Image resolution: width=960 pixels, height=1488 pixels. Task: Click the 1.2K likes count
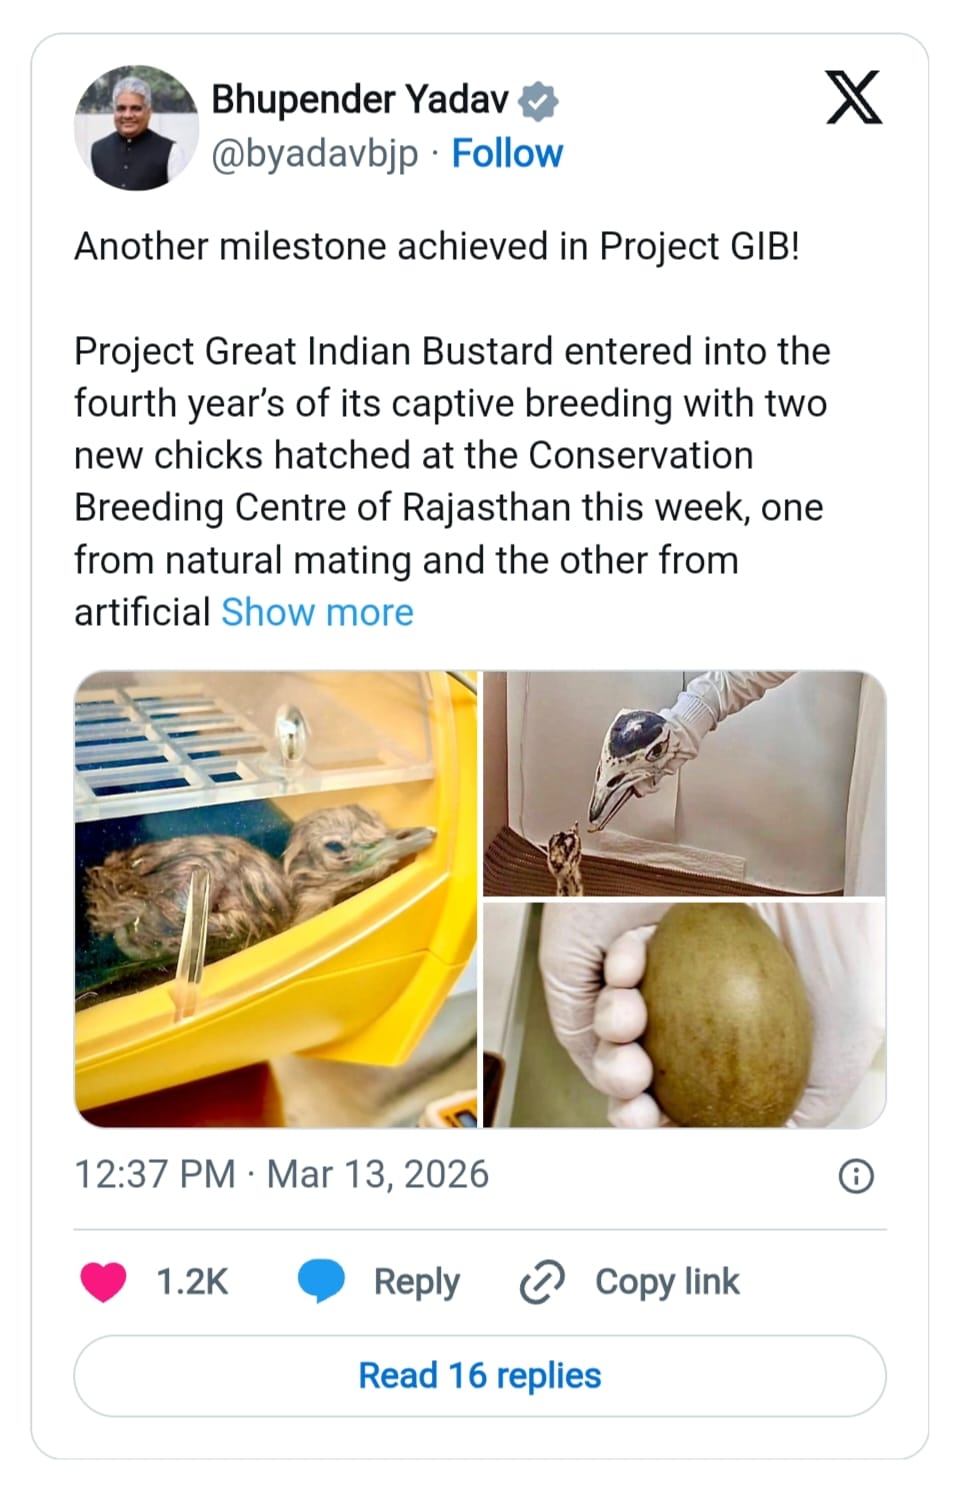coord(192,1281)
